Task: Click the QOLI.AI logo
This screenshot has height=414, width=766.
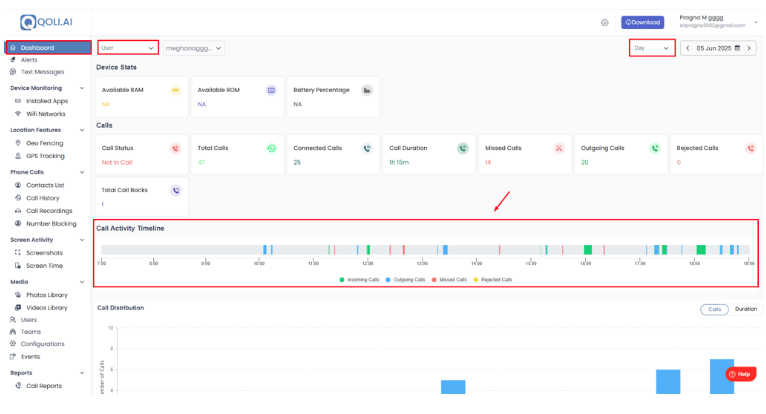Action: click(x=46, y=22)
